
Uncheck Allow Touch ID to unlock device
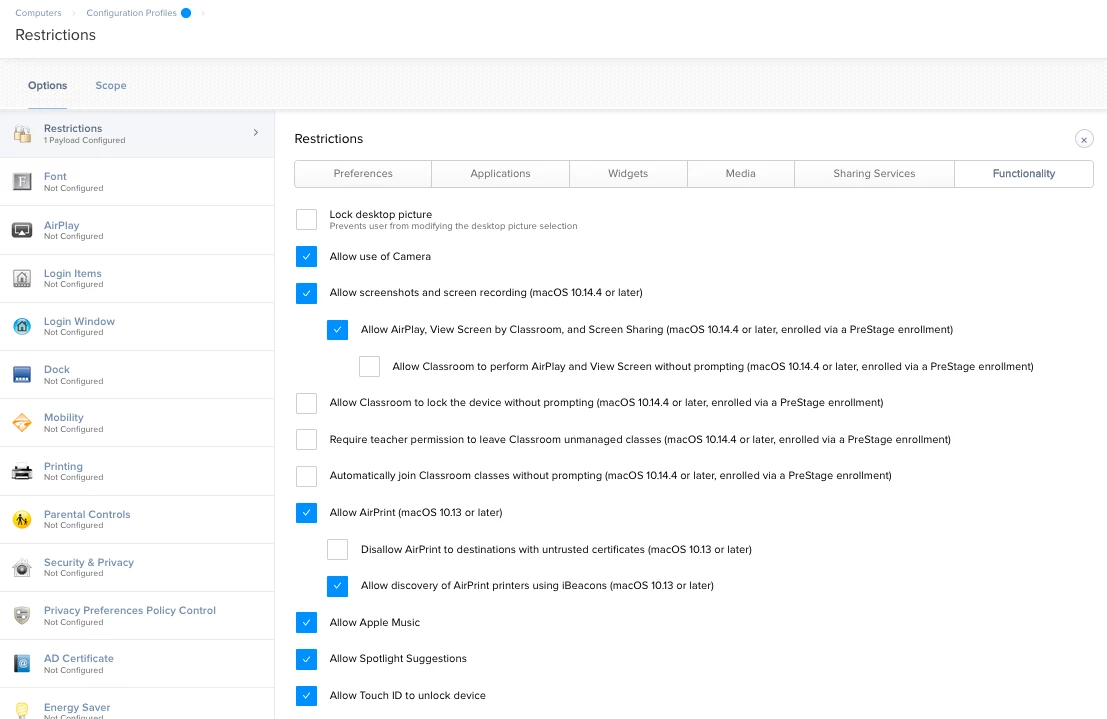pos(306,696)
